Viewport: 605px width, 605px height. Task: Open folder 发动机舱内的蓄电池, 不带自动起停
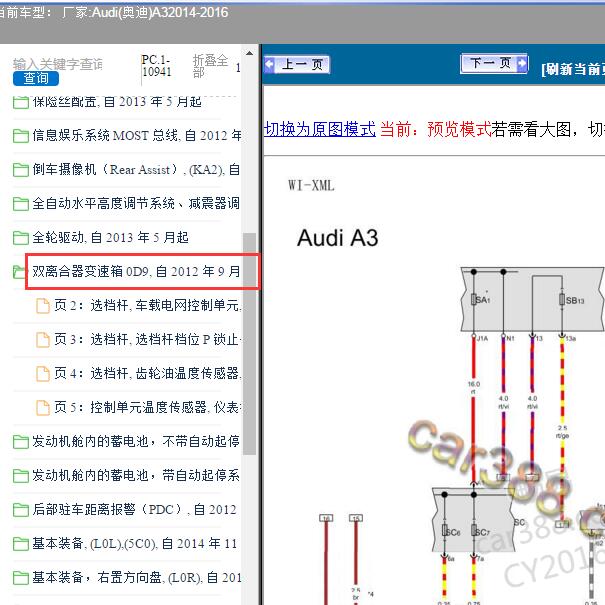click(x=136, y=441)
